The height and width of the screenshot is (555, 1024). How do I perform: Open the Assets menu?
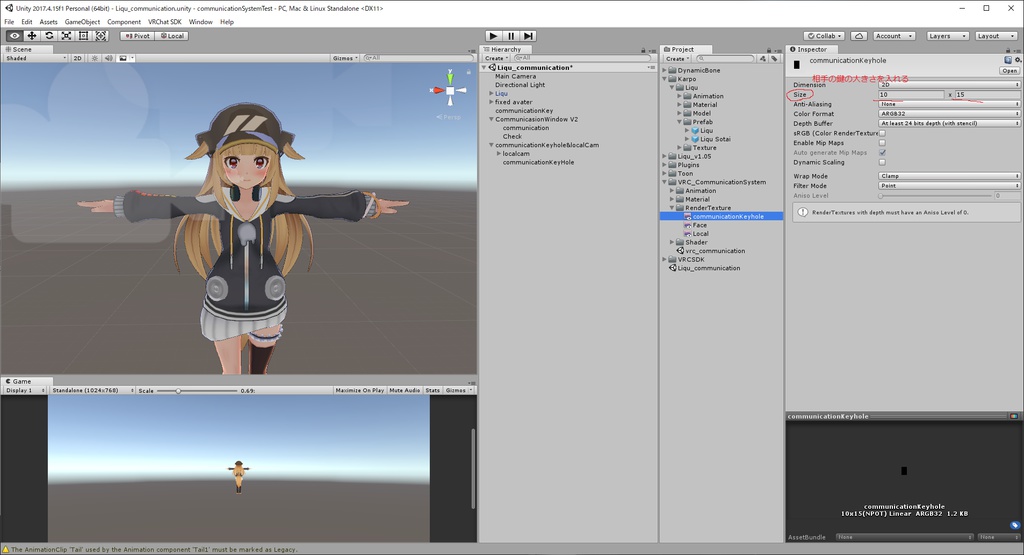tap(48, 22)
